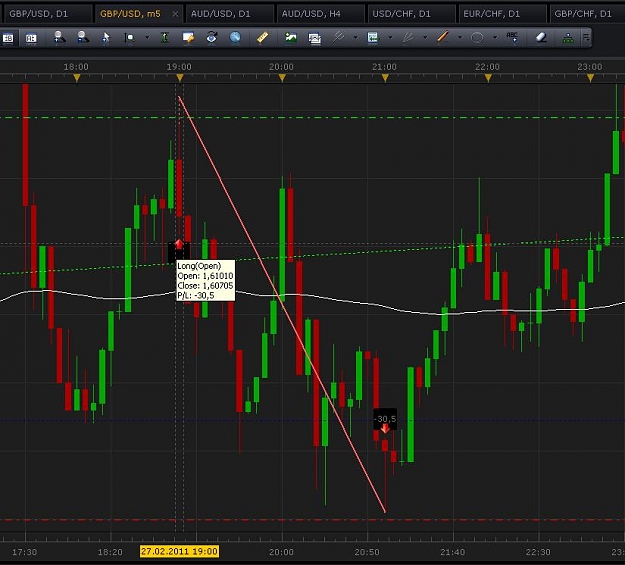This screenshot has height=565, width=625.
Task: Open the pitchfork tool dropdown arrow
Action: [x=356, y=37]
